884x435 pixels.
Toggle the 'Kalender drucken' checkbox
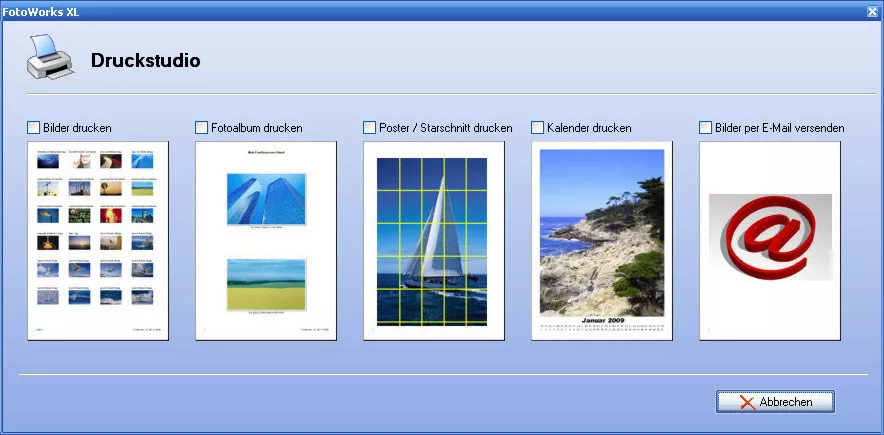(x=538, y=128)
